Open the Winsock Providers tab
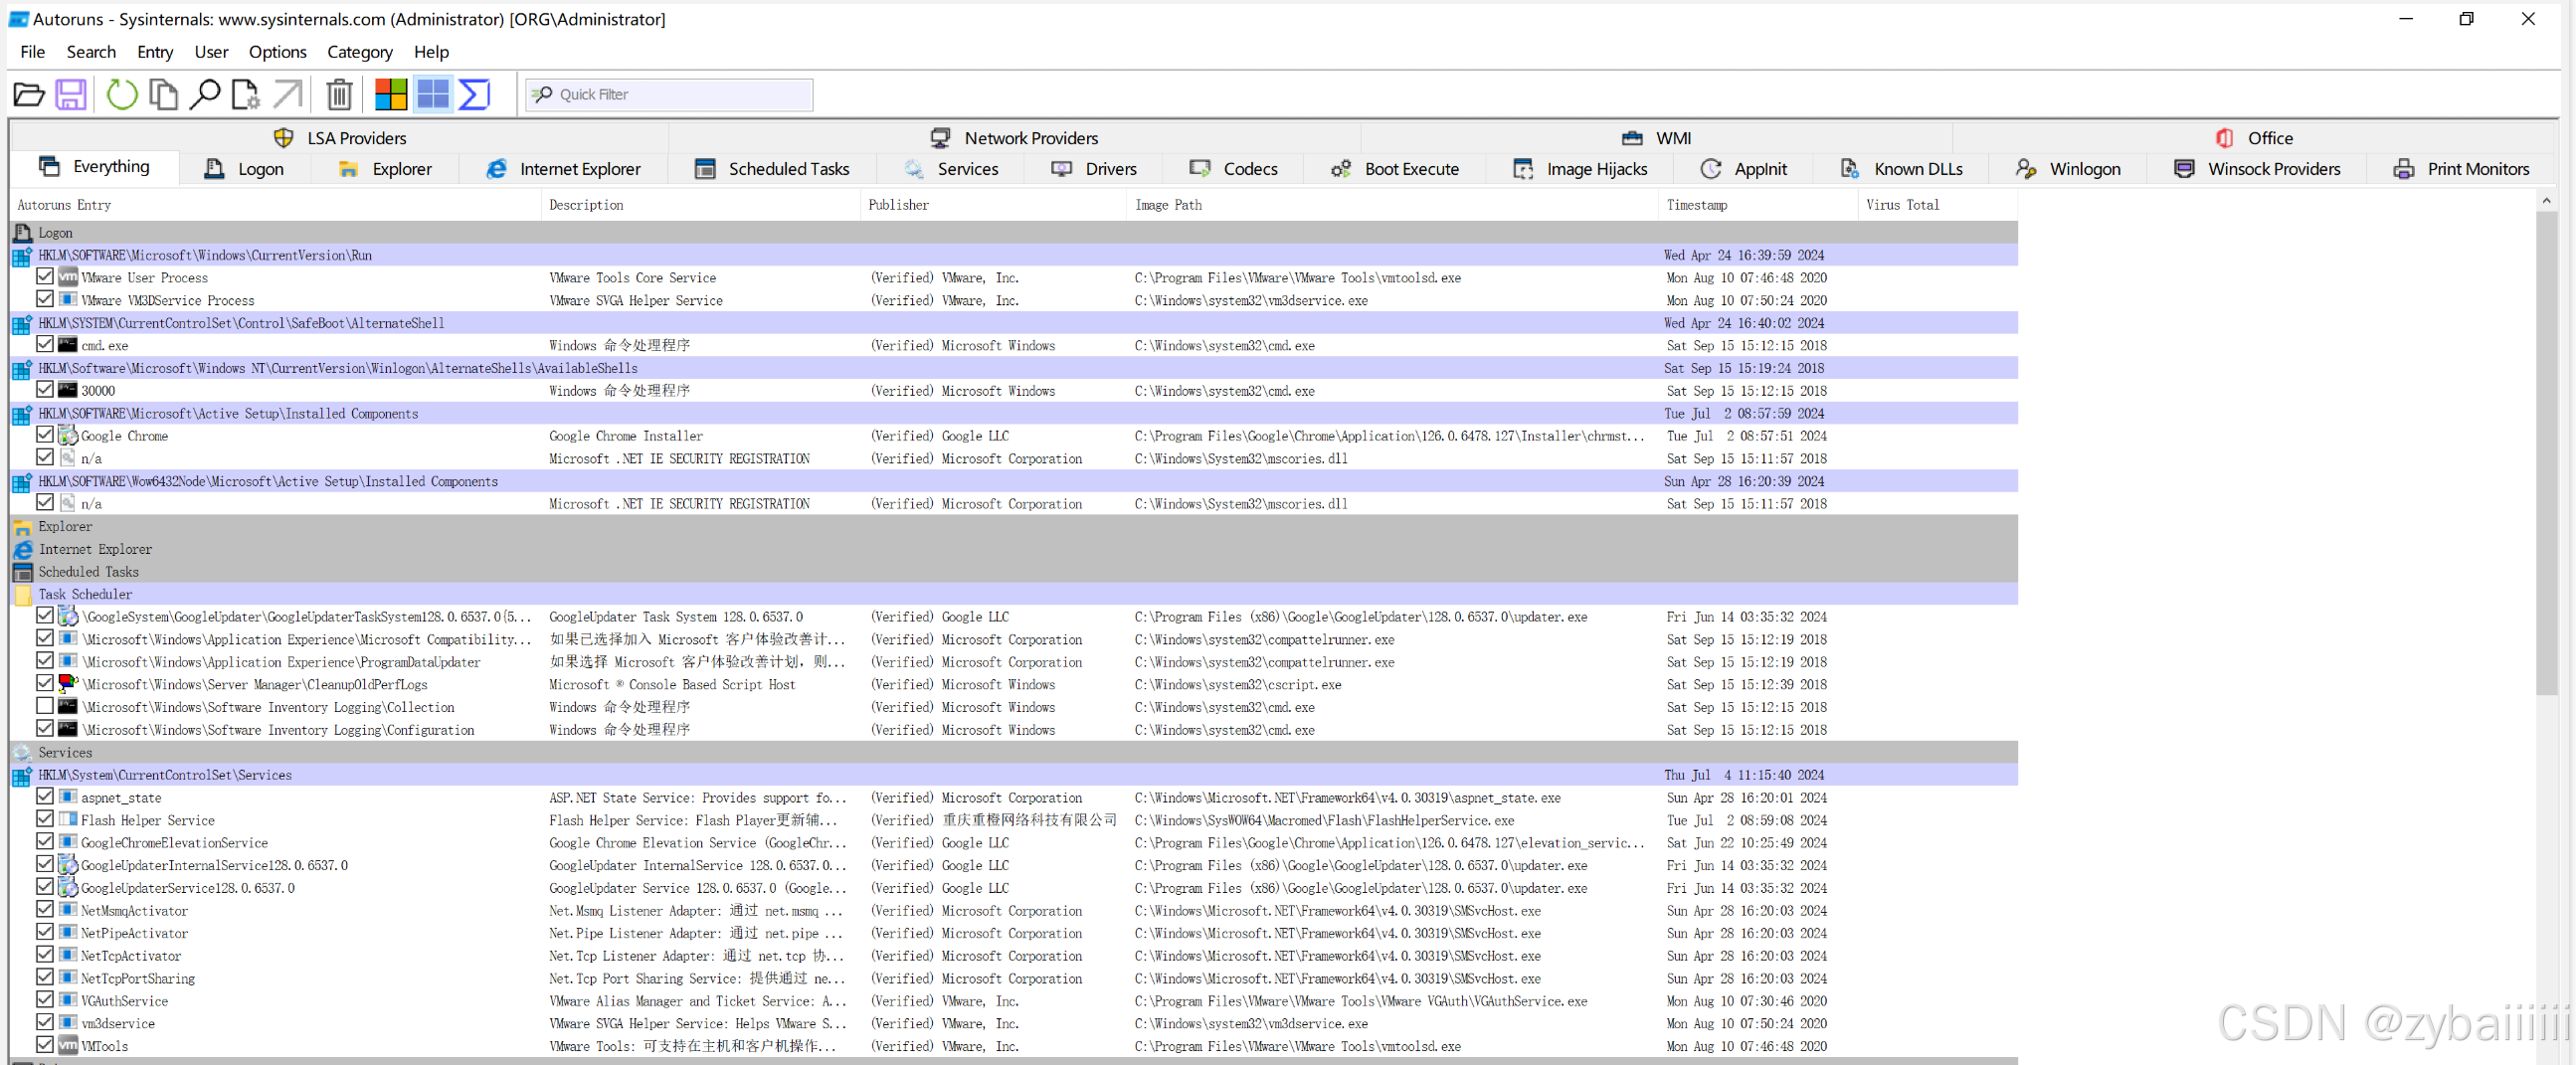Screen dimensions: 2576x1065 click(2258, 168)
